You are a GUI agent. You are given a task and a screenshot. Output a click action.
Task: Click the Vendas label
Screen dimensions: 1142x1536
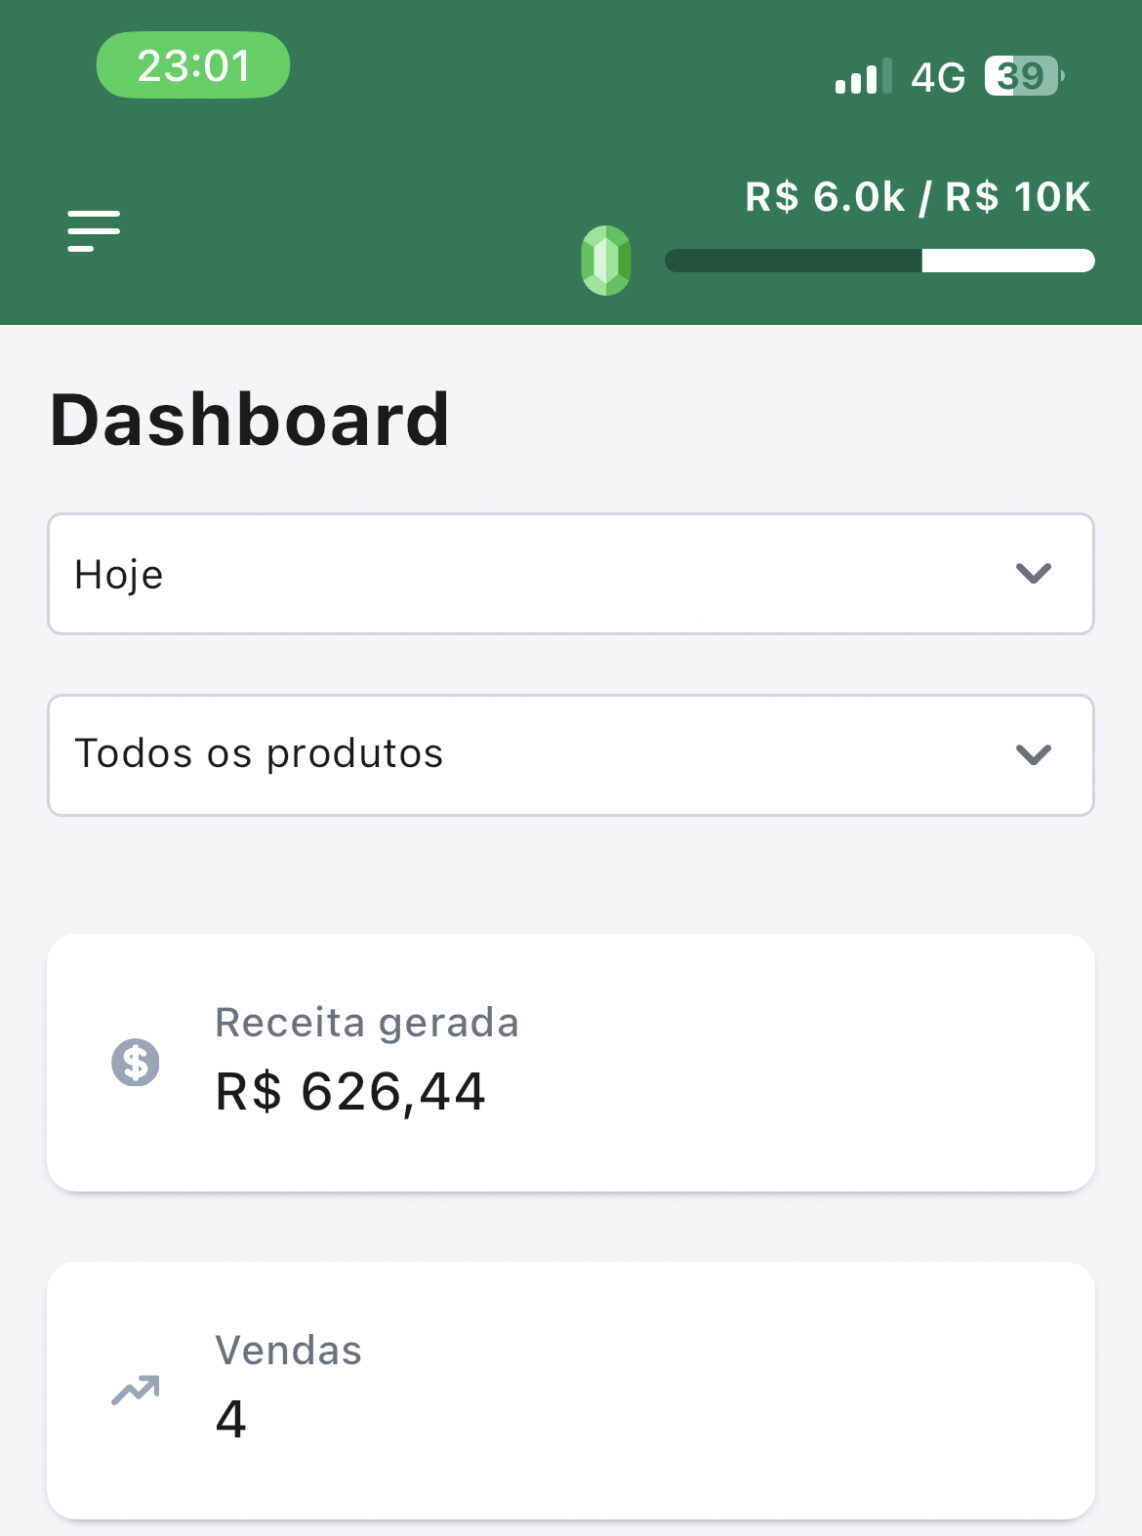pyautogui.click(x=288, y=1350)
